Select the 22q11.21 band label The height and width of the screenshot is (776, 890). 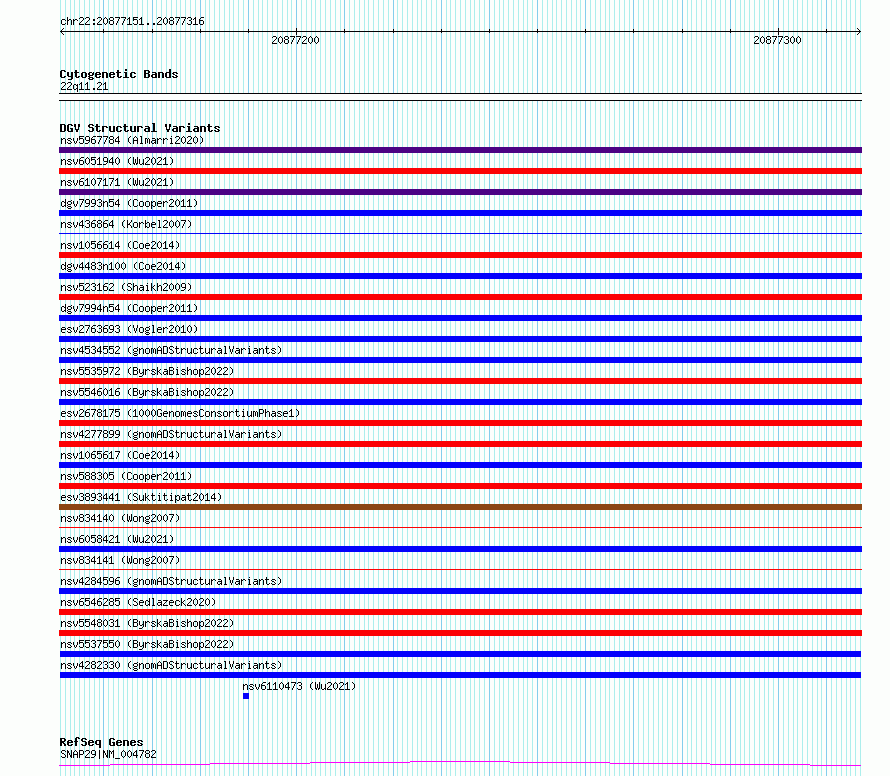tap(84, 86)
